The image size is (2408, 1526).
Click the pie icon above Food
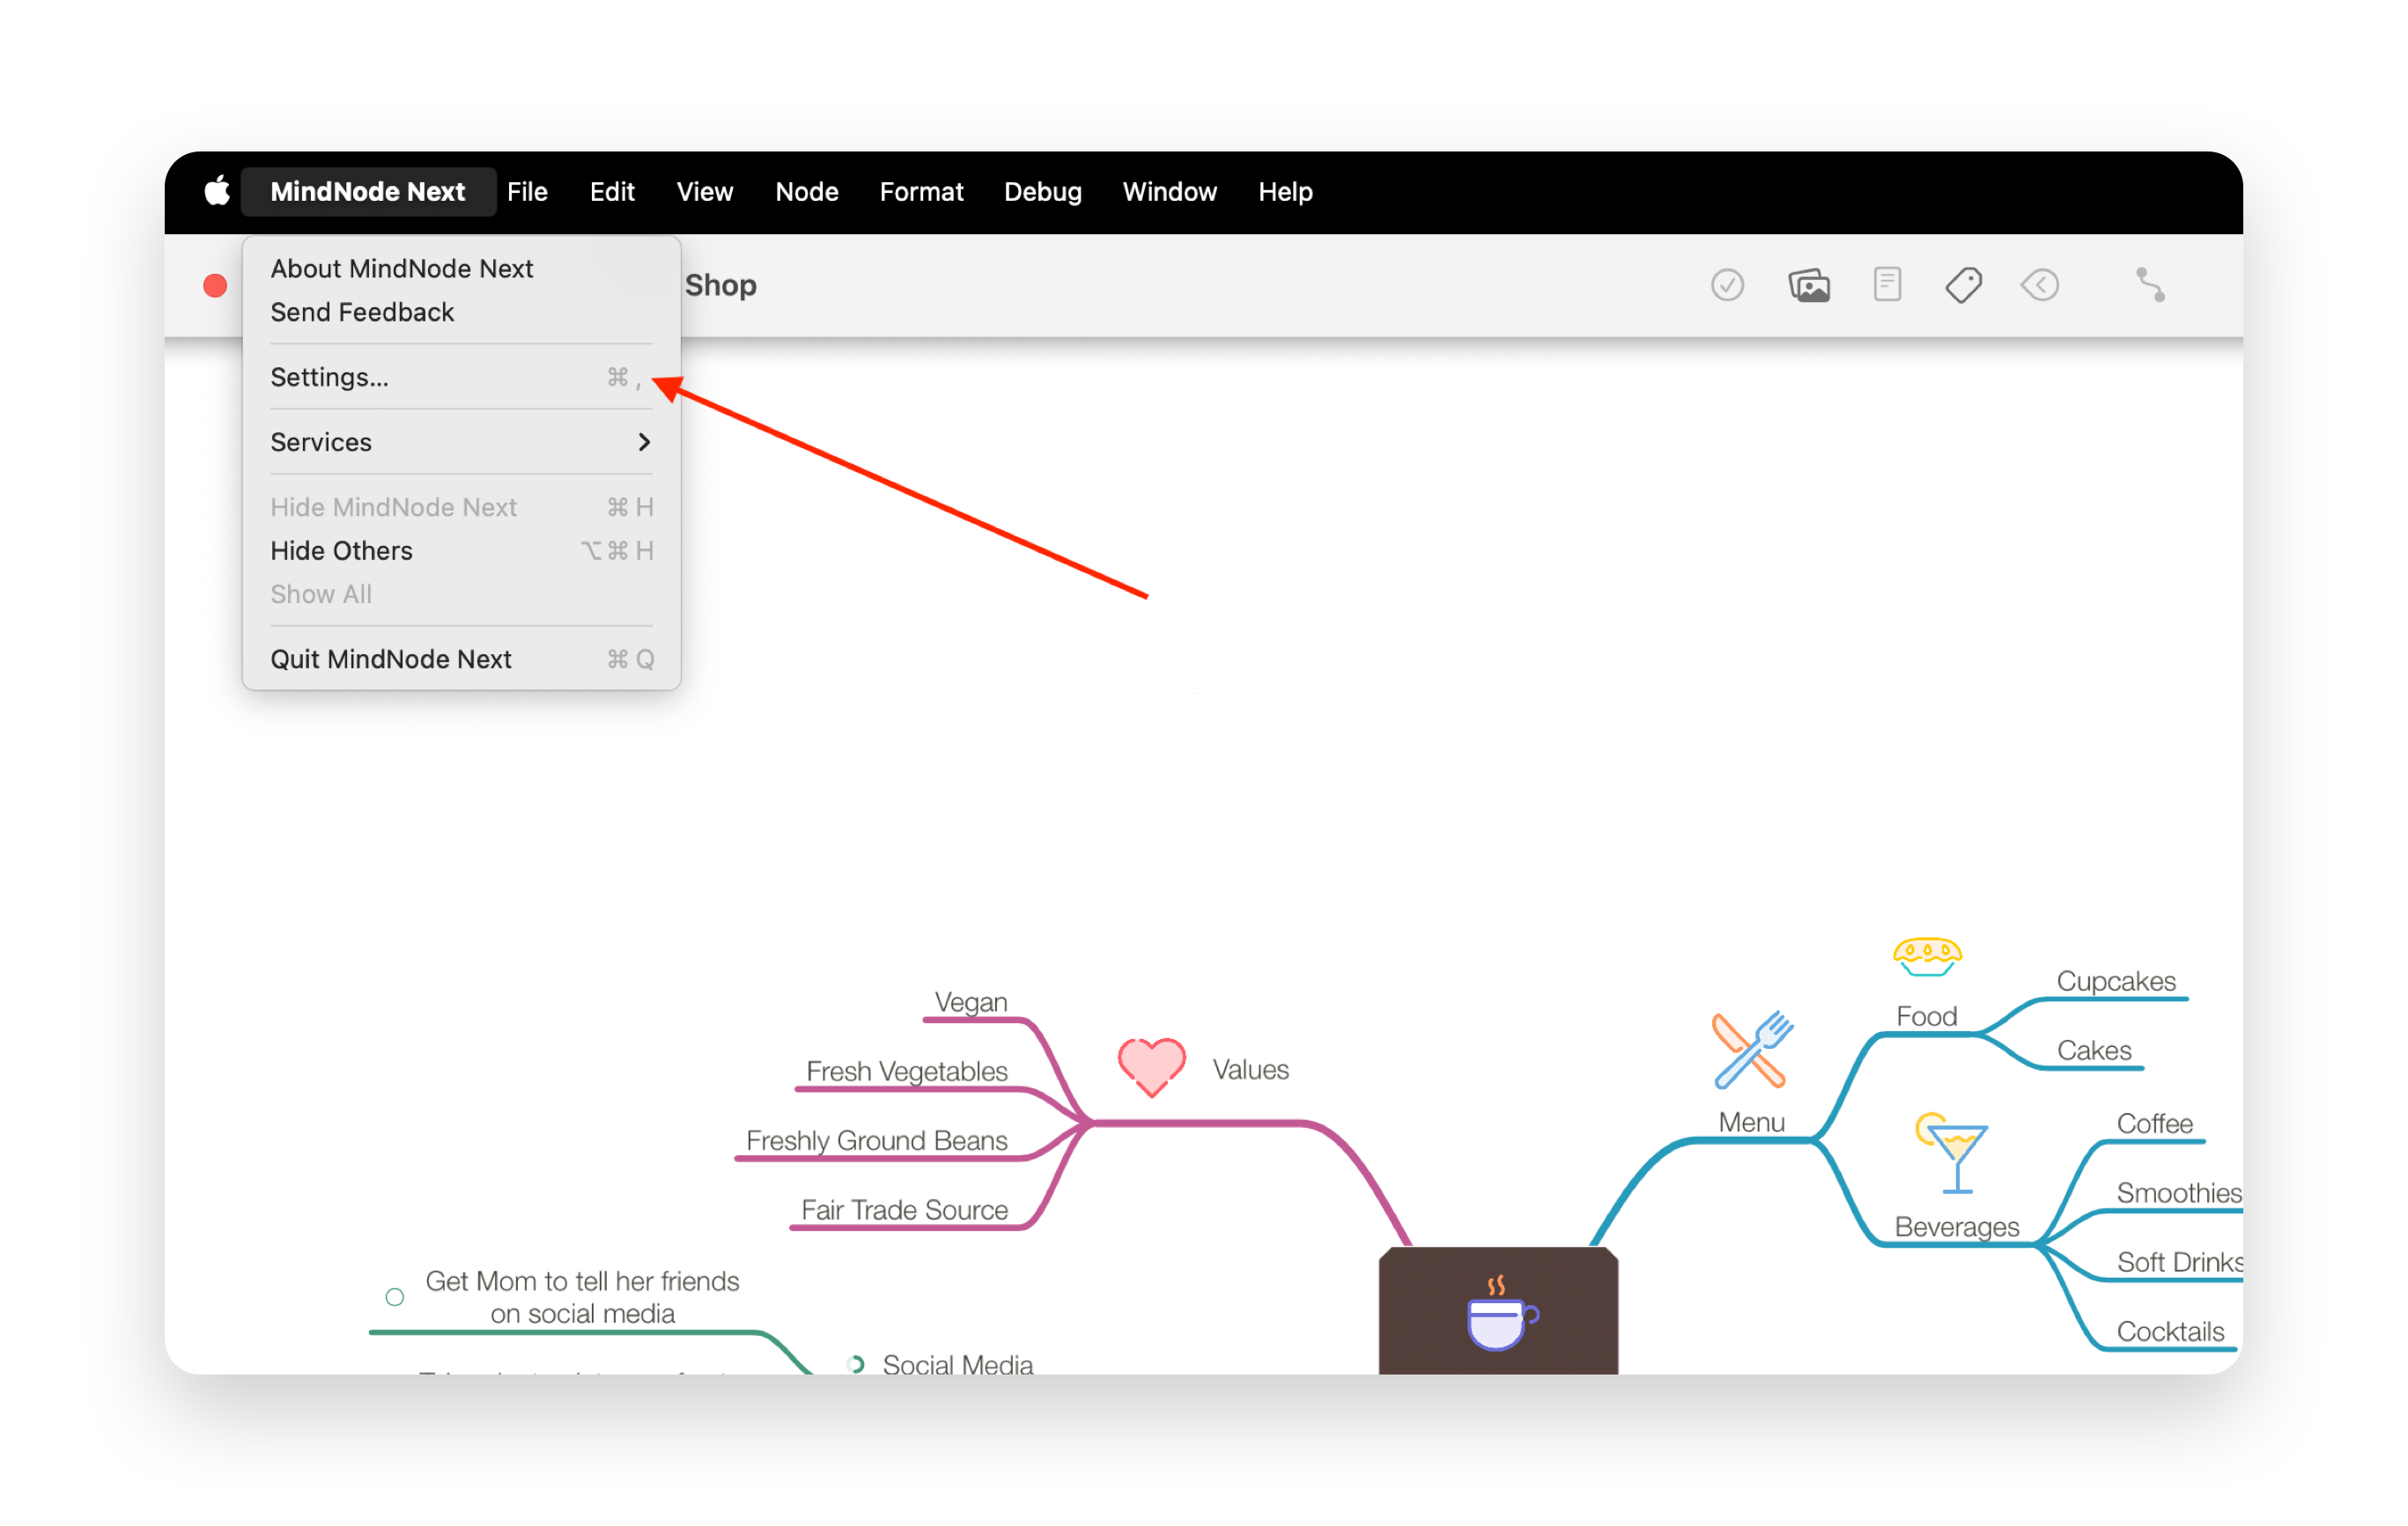[x=1927, y=957]
